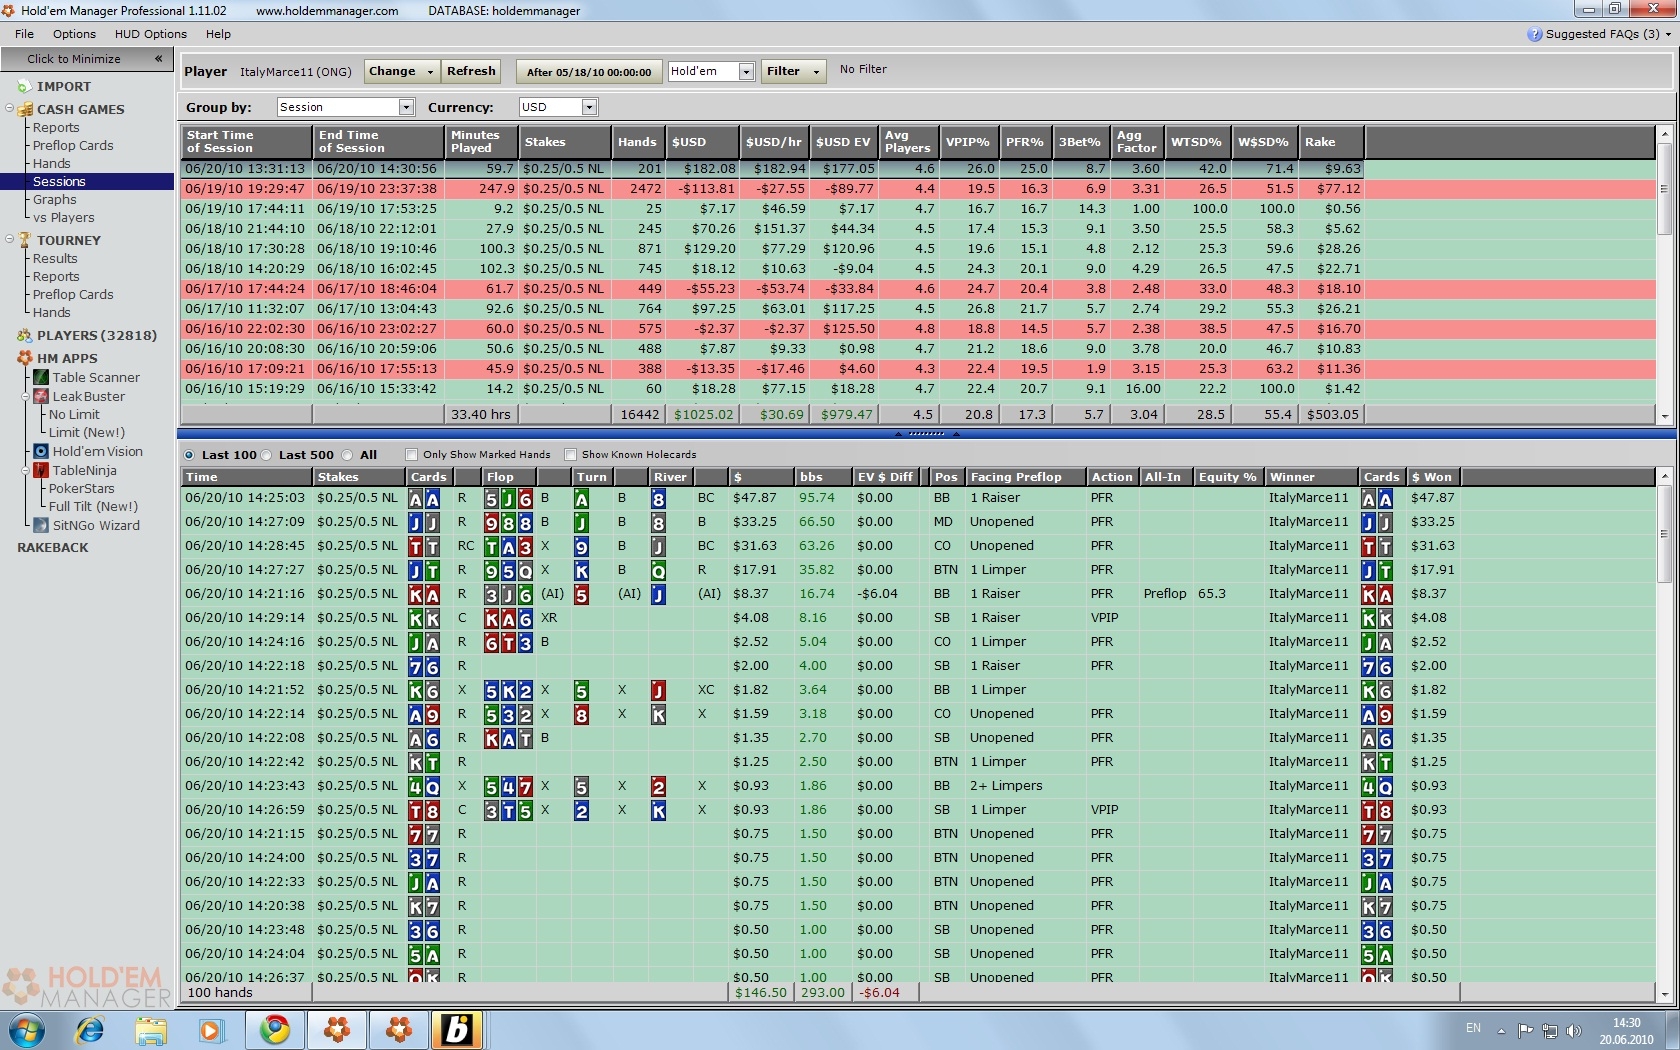Screen dimensions: 1680x1050
Task: Open Leak Buster app icon
Action: (x=41, y=396)
